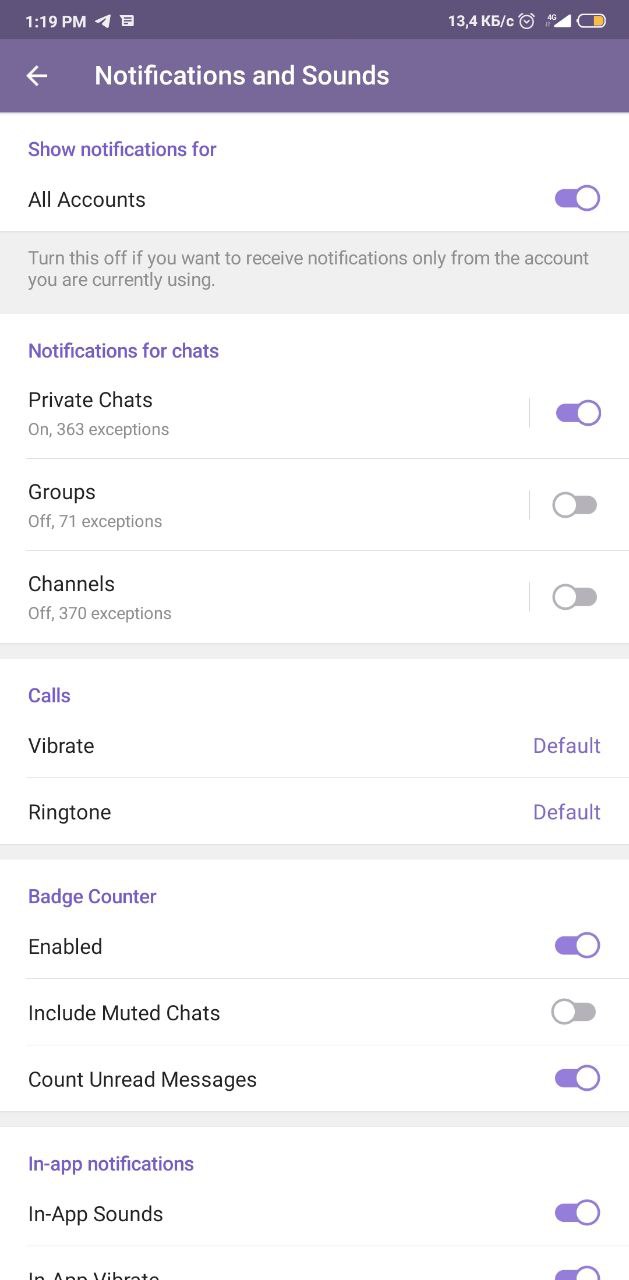Turn off In-App Sounds toggle

[577, 1213]
